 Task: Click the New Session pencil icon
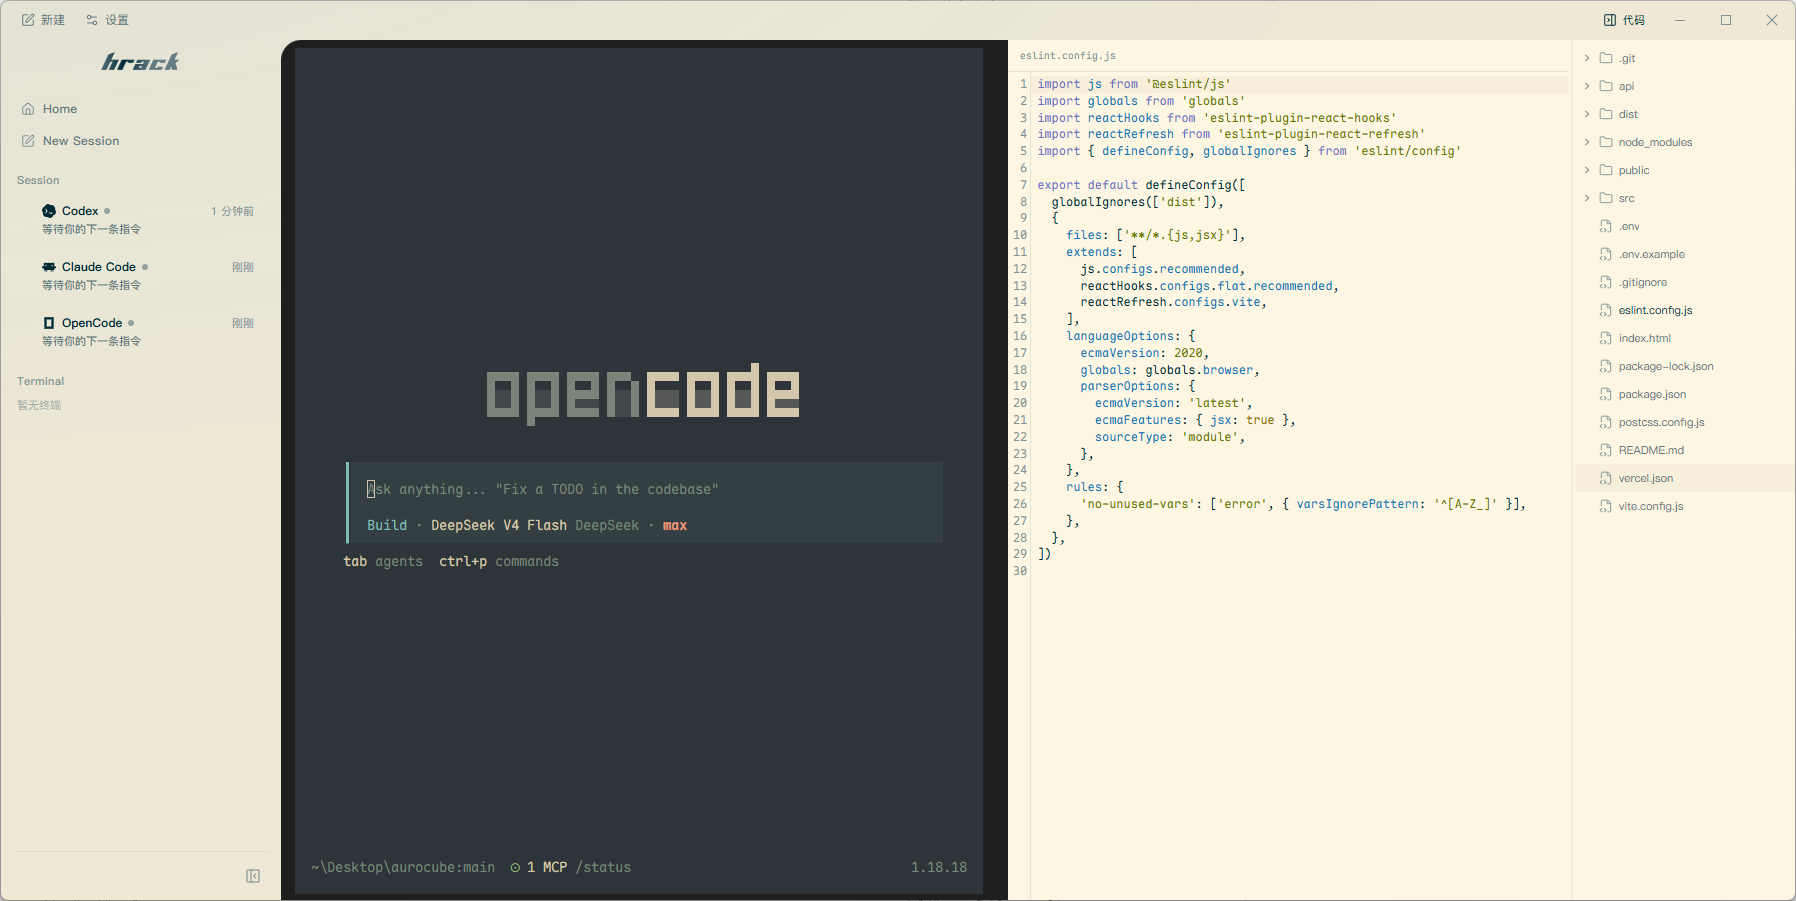pos(28,141)
